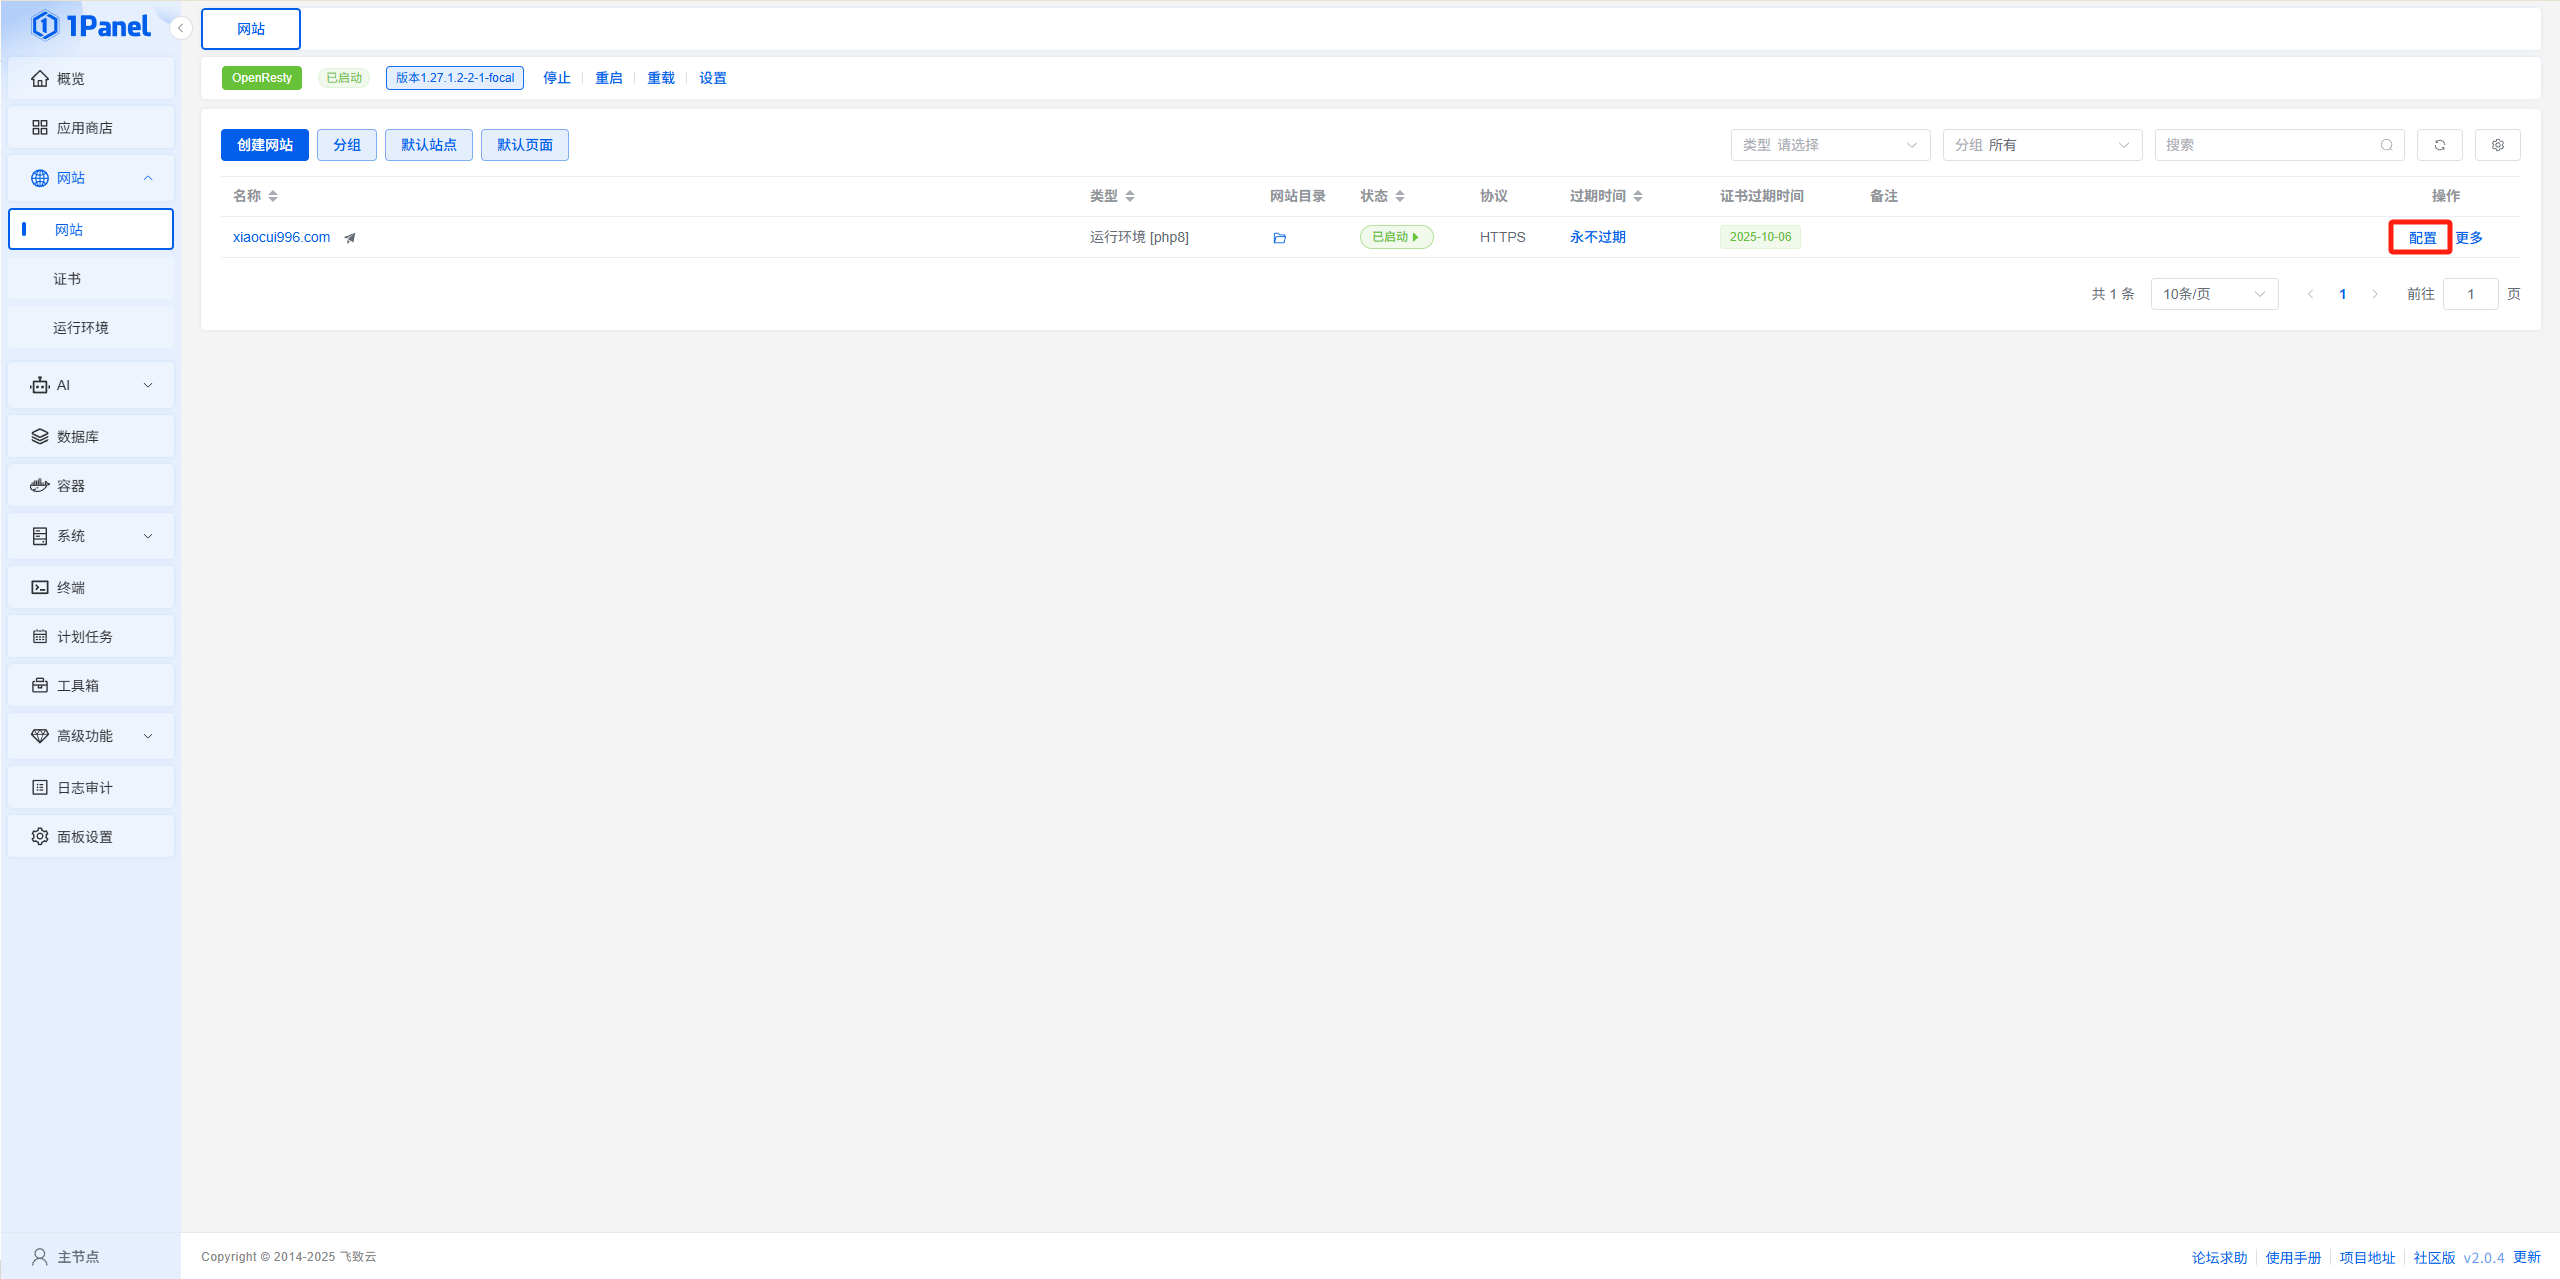Select 证书 submenu item

(67, 279)
